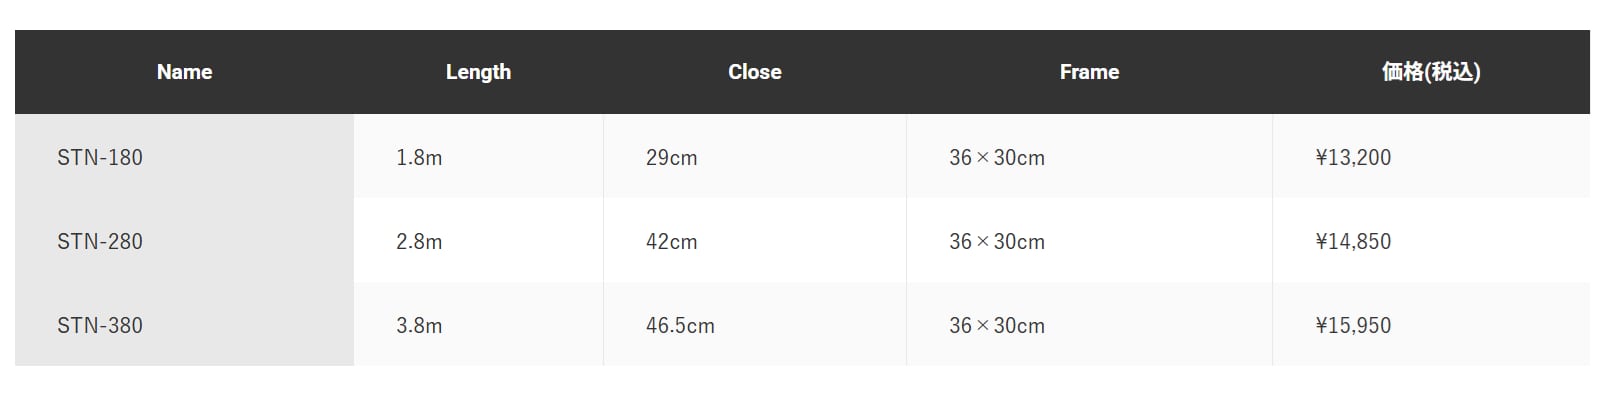Select the STN-280 model name cell
1606x403 pixels.
(x=100, y=242)
